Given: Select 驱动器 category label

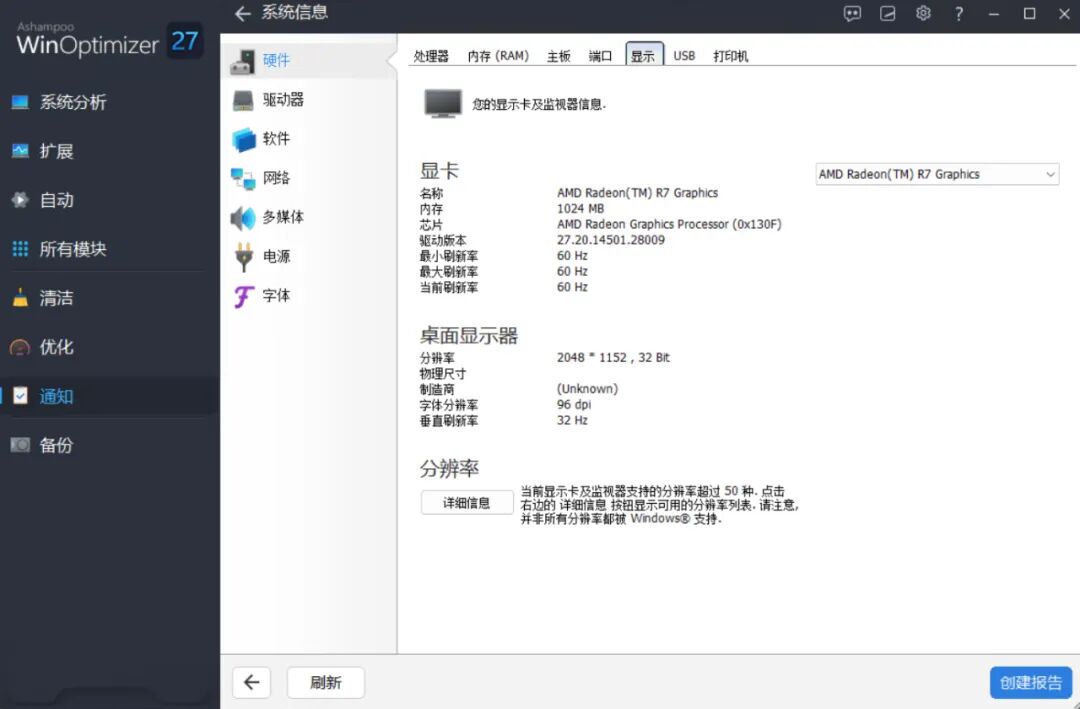Looking at the screenshot, I should point(283,99).
